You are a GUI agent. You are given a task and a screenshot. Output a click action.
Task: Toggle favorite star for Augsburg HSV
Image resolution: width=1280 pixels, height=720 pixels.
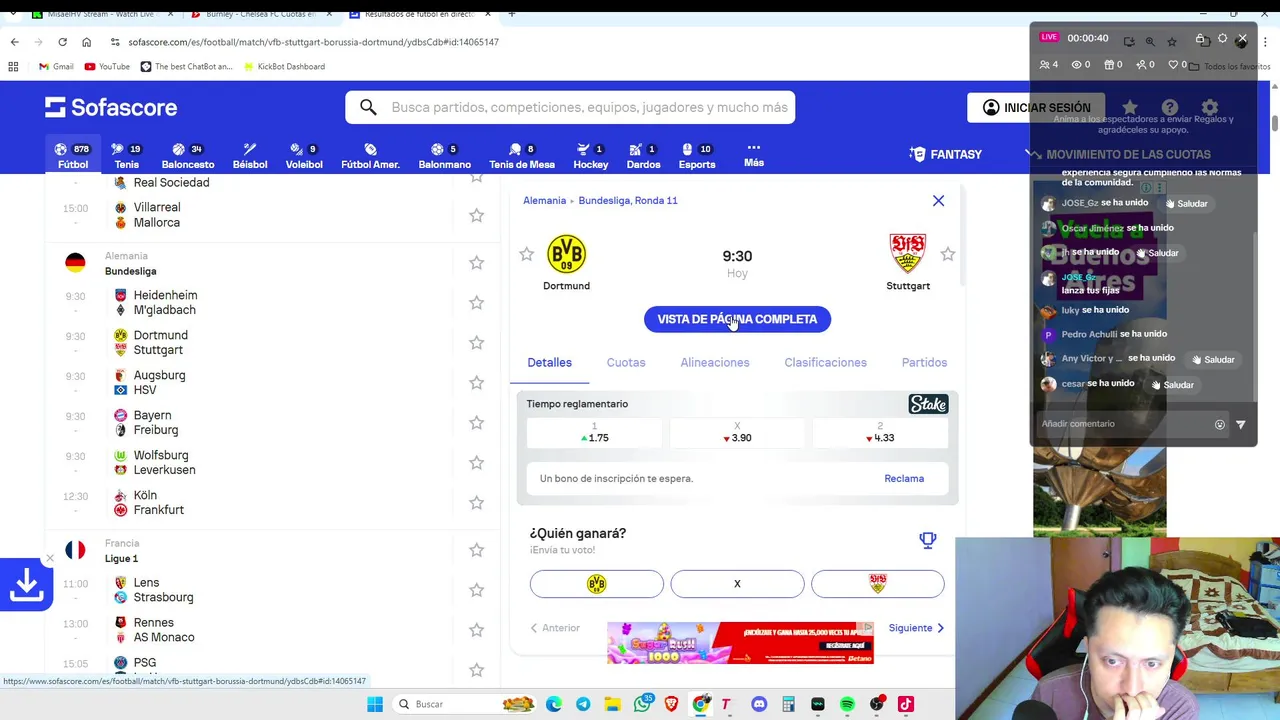(x=476, y=382)
